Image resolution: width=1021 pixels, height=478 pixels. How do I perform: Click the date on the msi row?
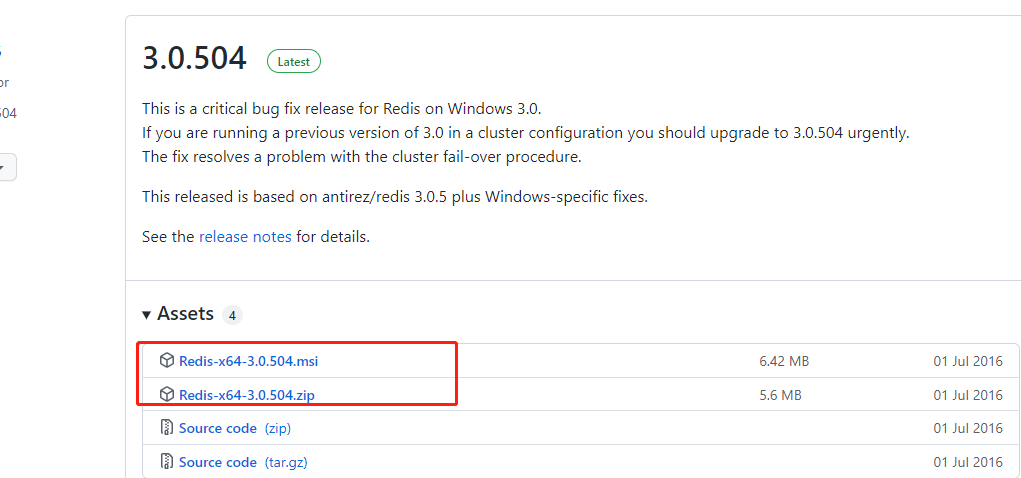[x=967, y=361]
